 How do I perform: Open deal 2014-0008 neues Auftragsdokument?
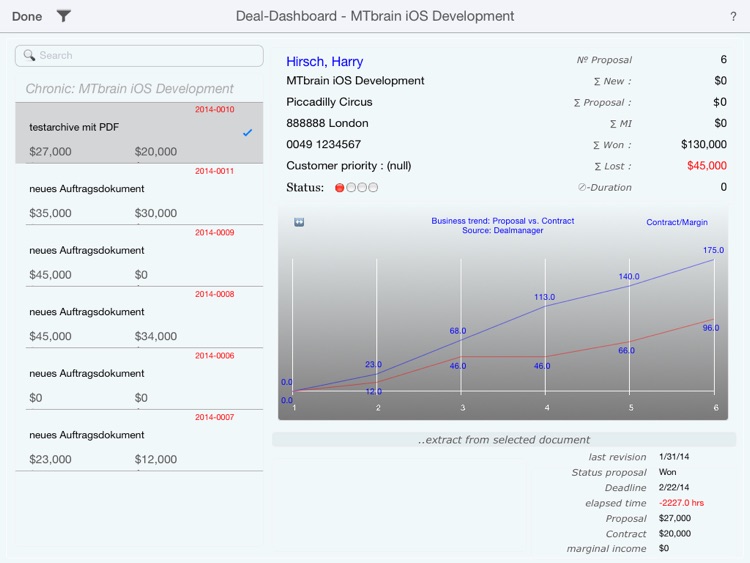(139, 318)
